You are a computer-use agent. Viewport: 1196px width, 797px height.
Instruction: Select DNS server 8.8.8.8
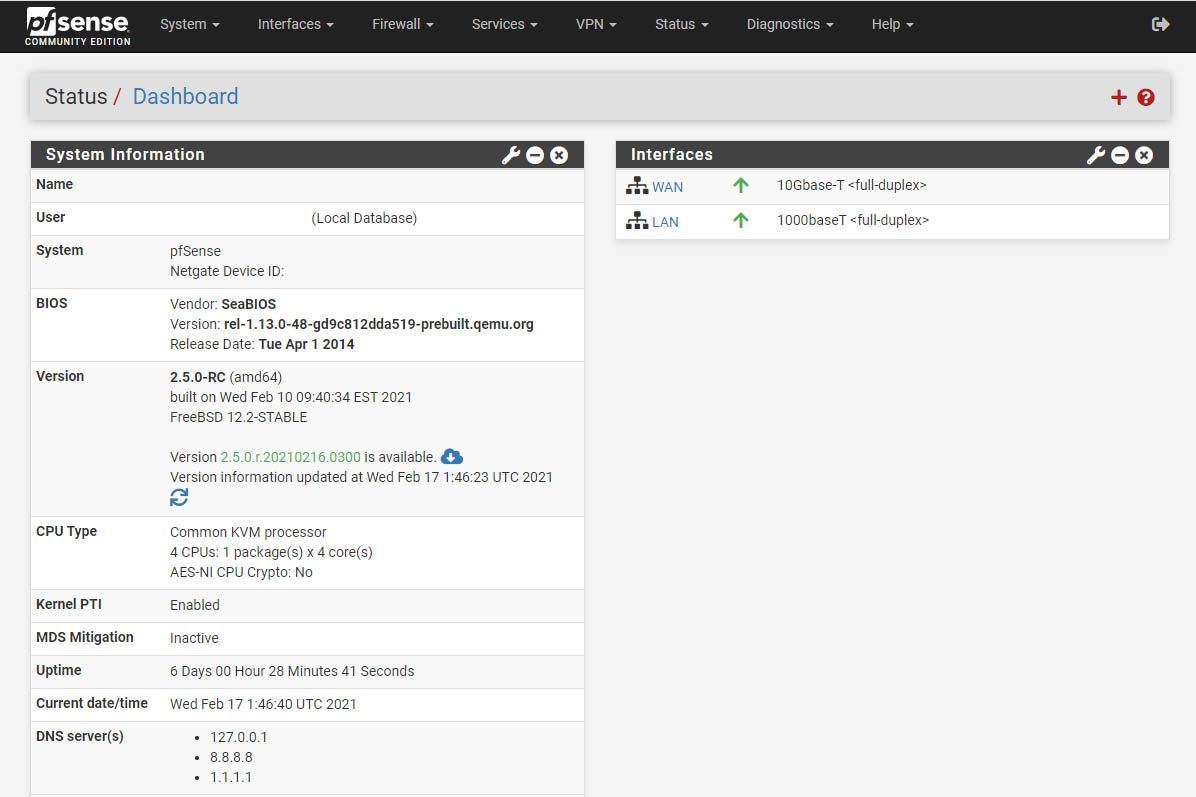(231, 757)
